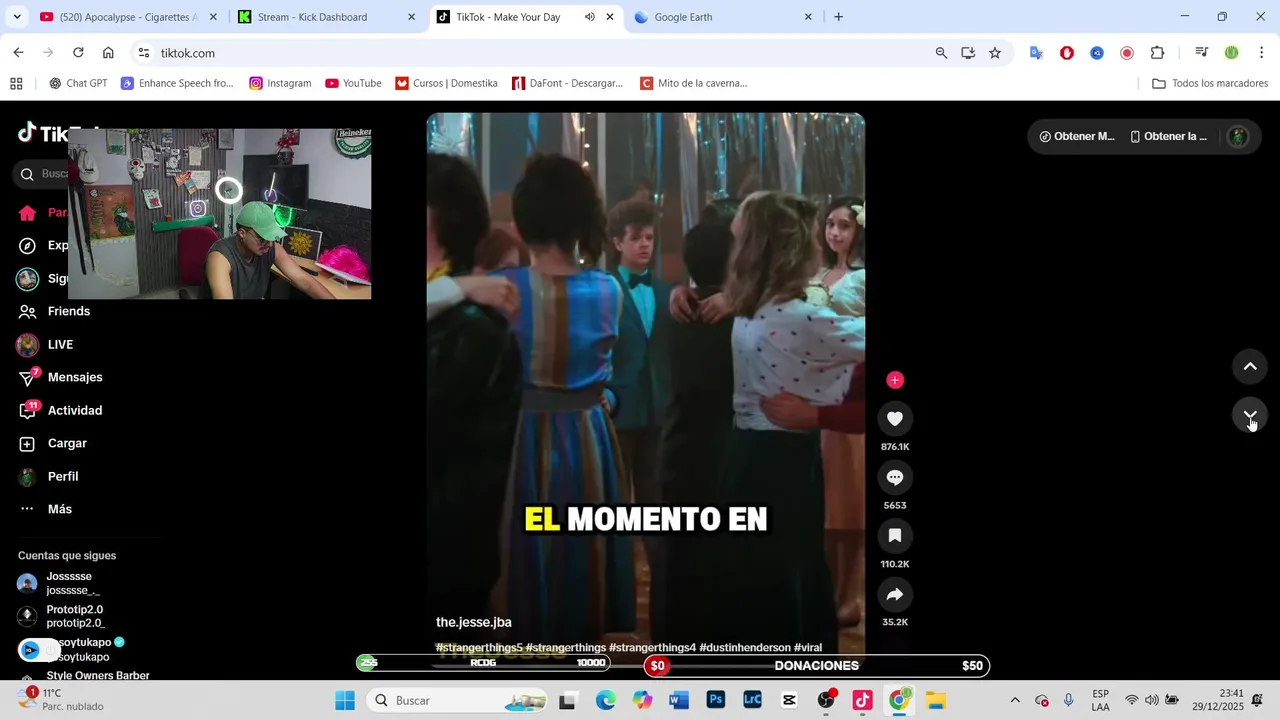Open a new browser tab
This screenshot has height=720, width=1280.
pos(838,17)
